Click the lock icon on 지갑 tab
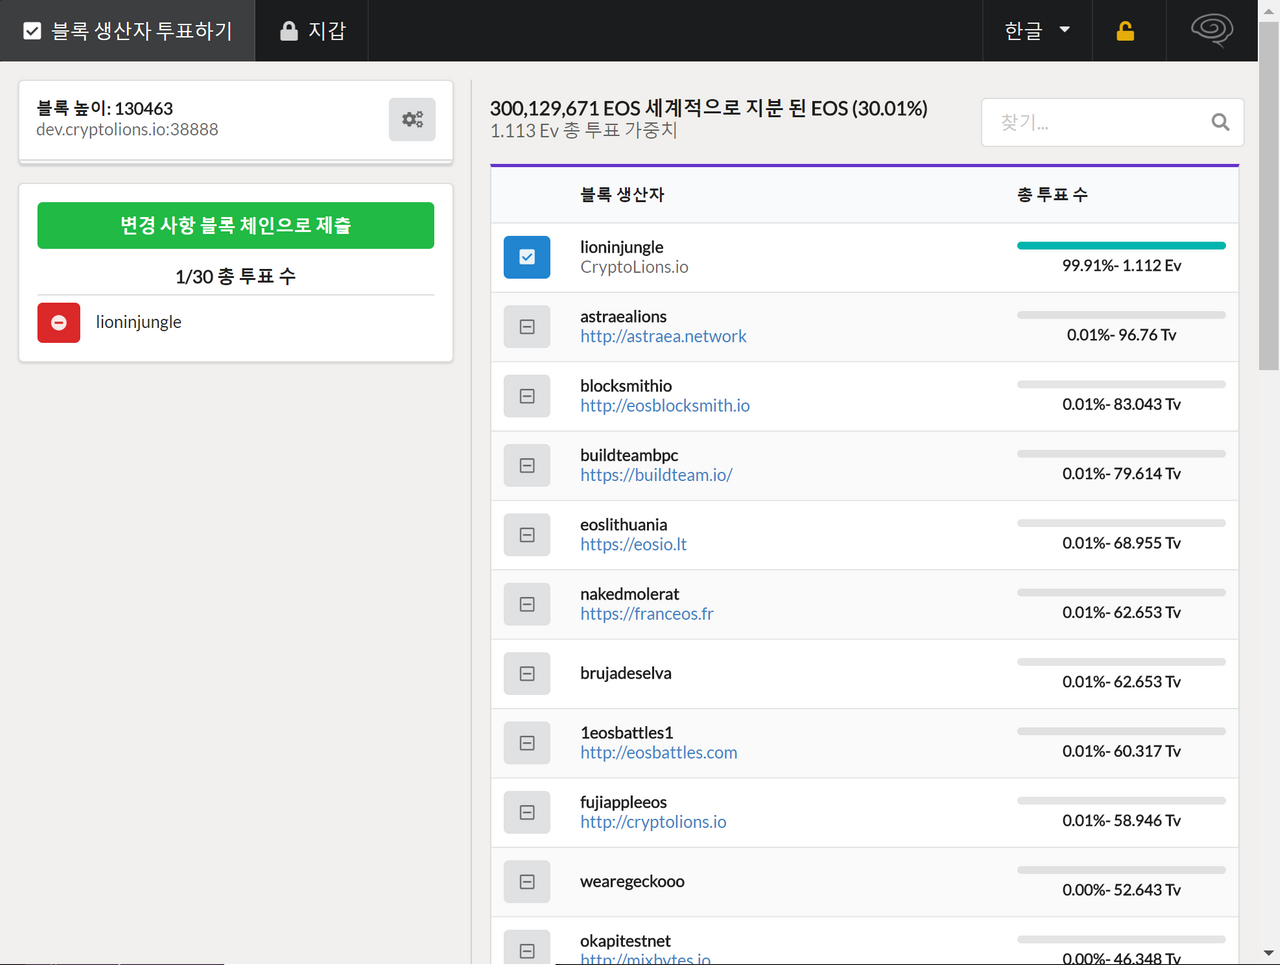This screenshot has height=965, width=1280. (289, 31)
